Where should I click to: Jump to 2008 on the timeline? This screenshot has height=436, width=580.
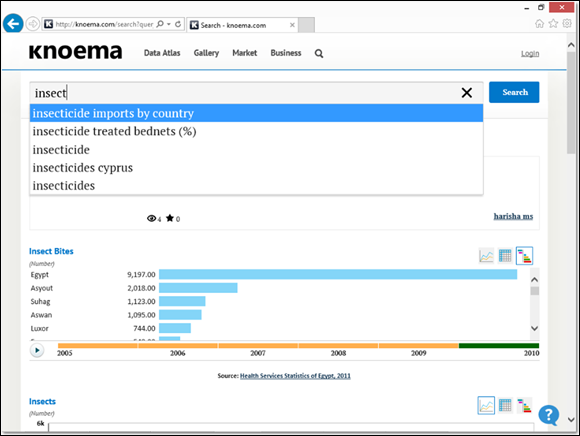[338, 353]
